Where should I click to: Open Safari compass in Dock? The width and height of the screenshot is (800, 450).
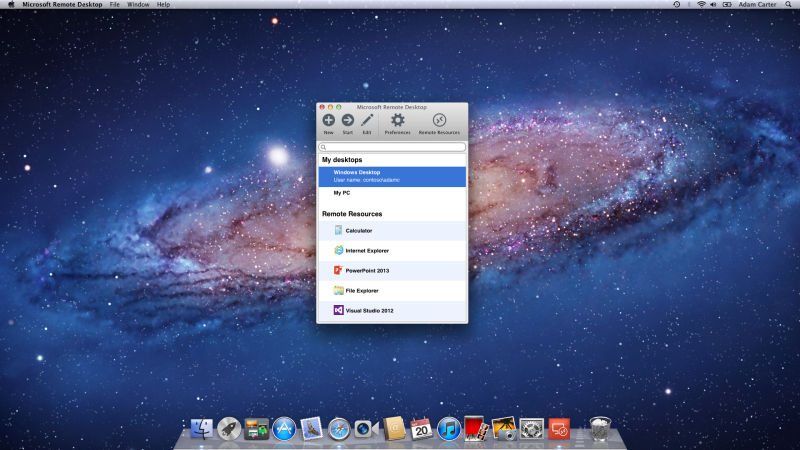(x=339, y=429)
